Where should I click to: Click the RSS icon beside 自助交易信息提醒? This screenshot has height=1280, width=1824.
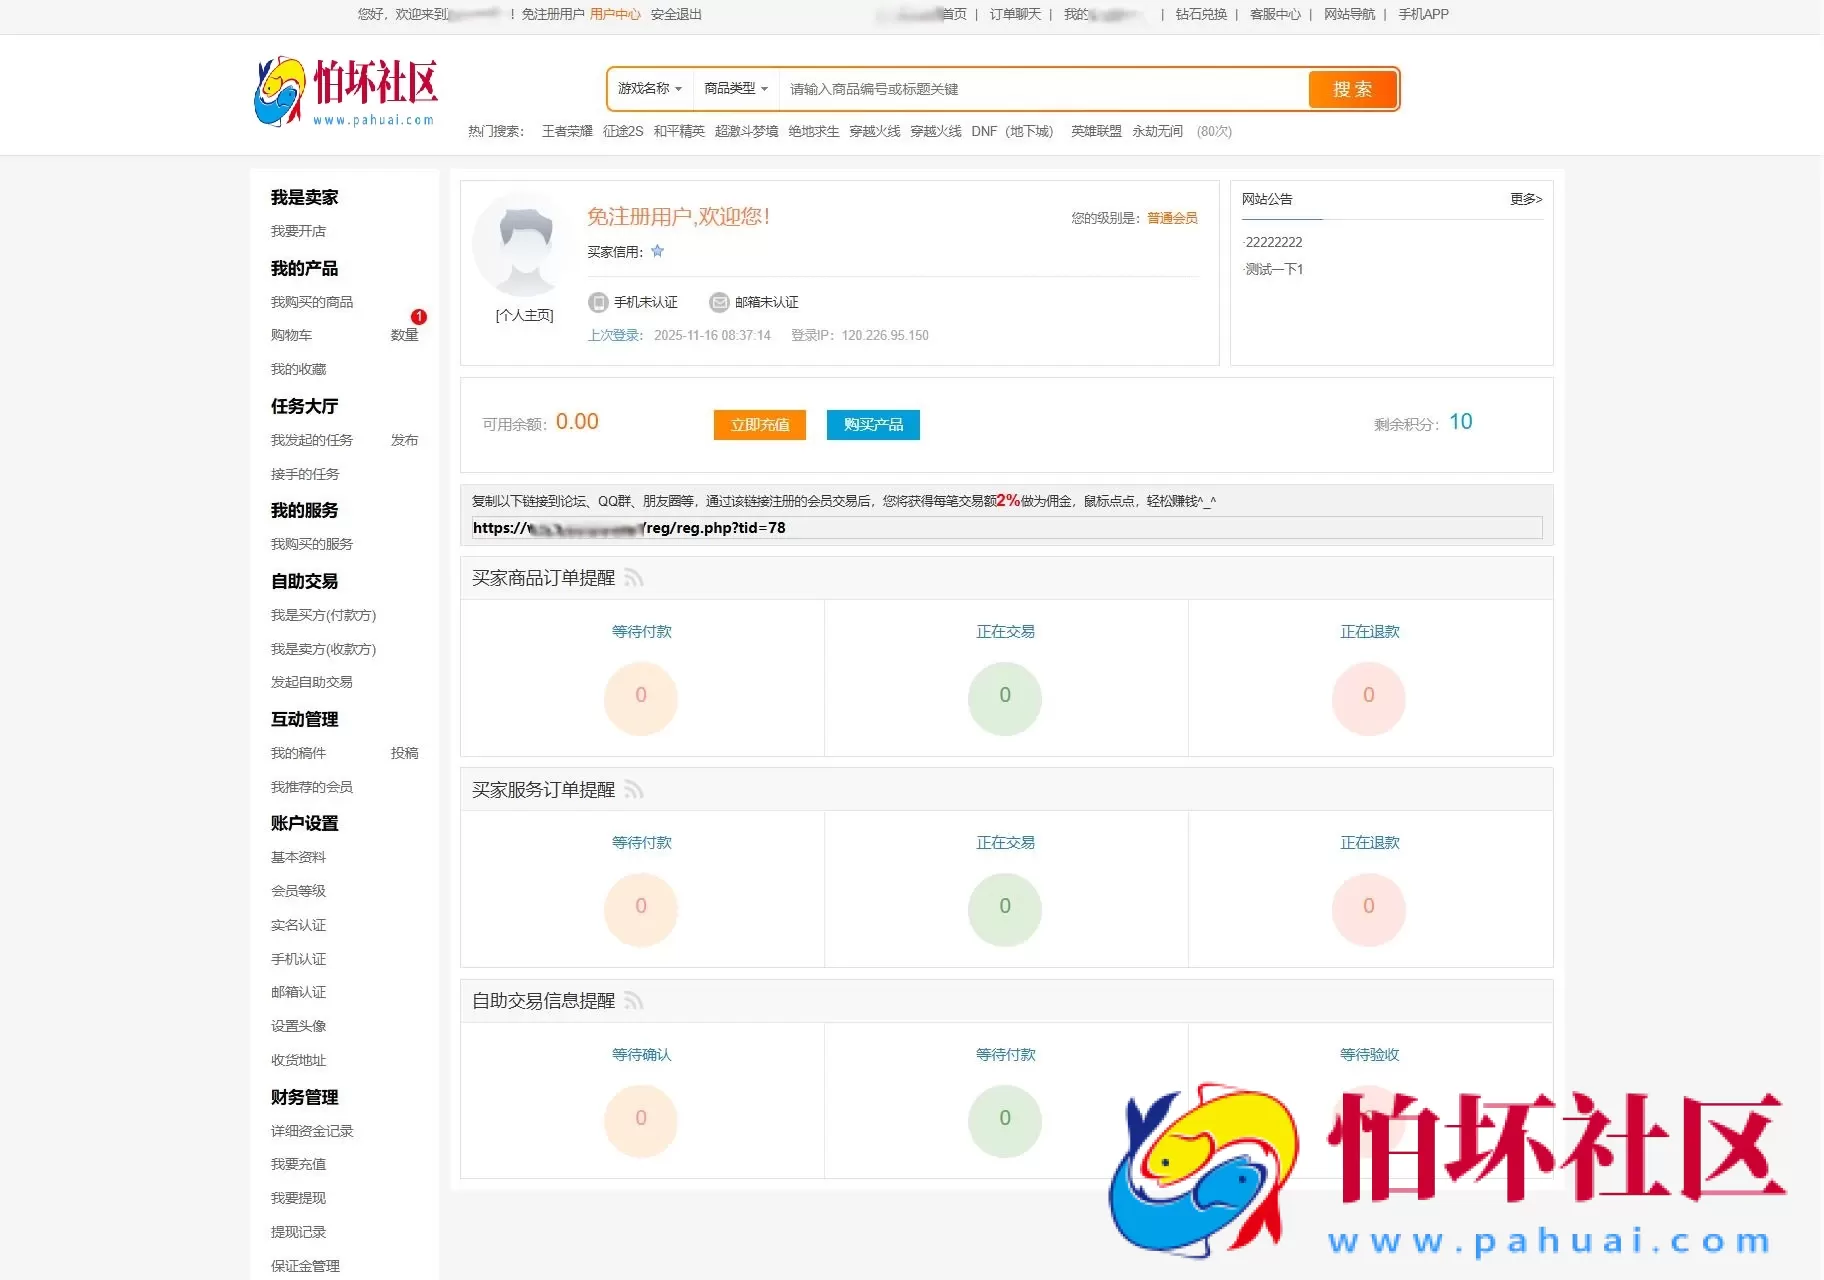click(x=632, y=1001)
